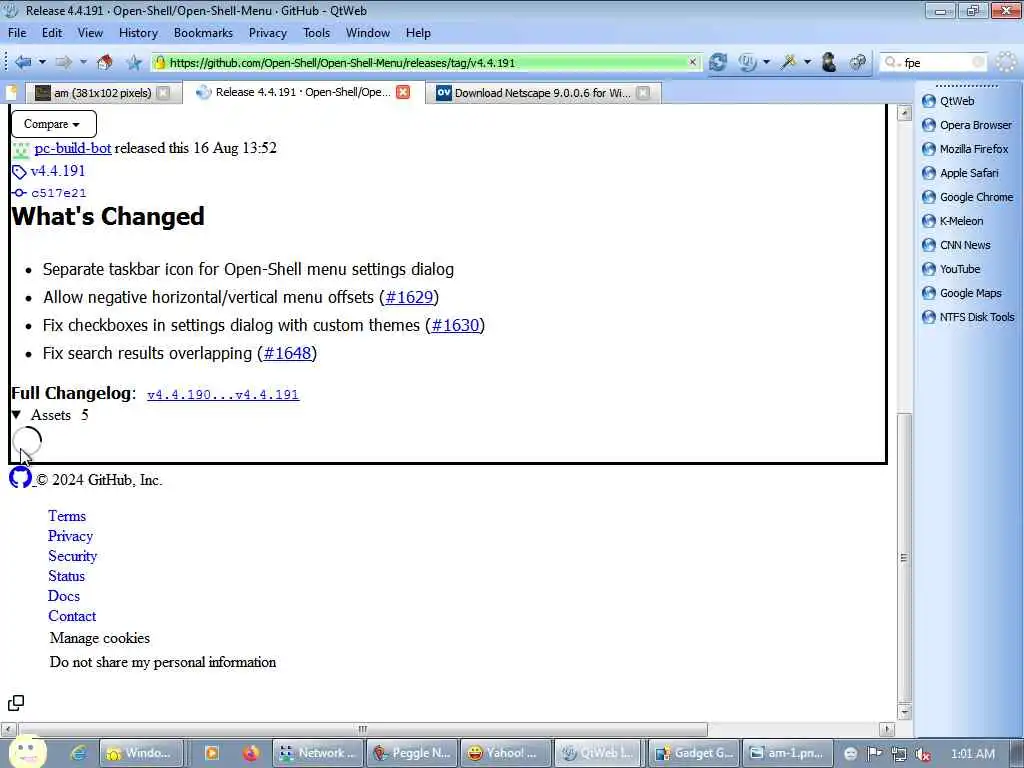Click the tools wand toolbar icon

(x=789, y=62)
